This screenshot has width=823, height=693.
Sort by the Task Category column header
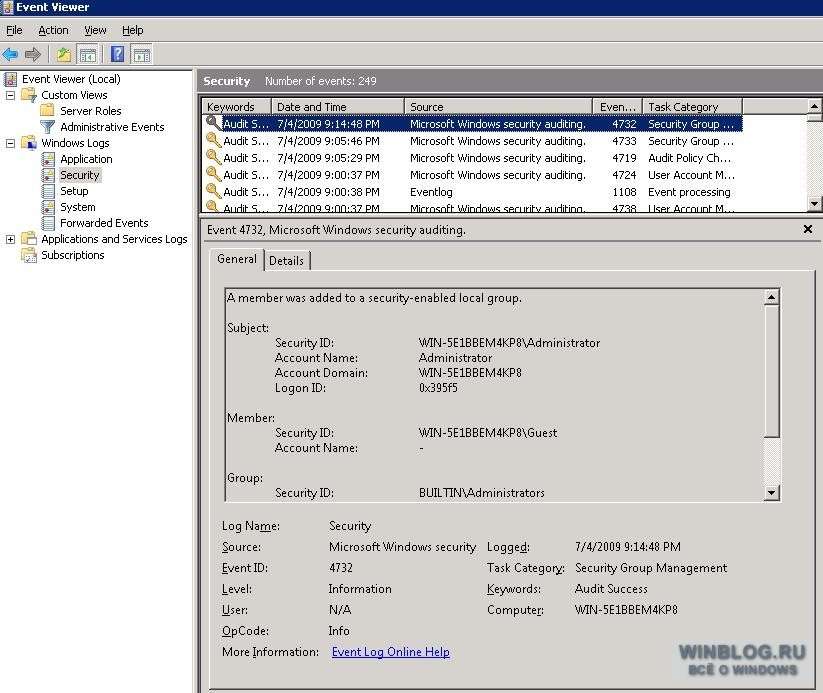[692, 107]
